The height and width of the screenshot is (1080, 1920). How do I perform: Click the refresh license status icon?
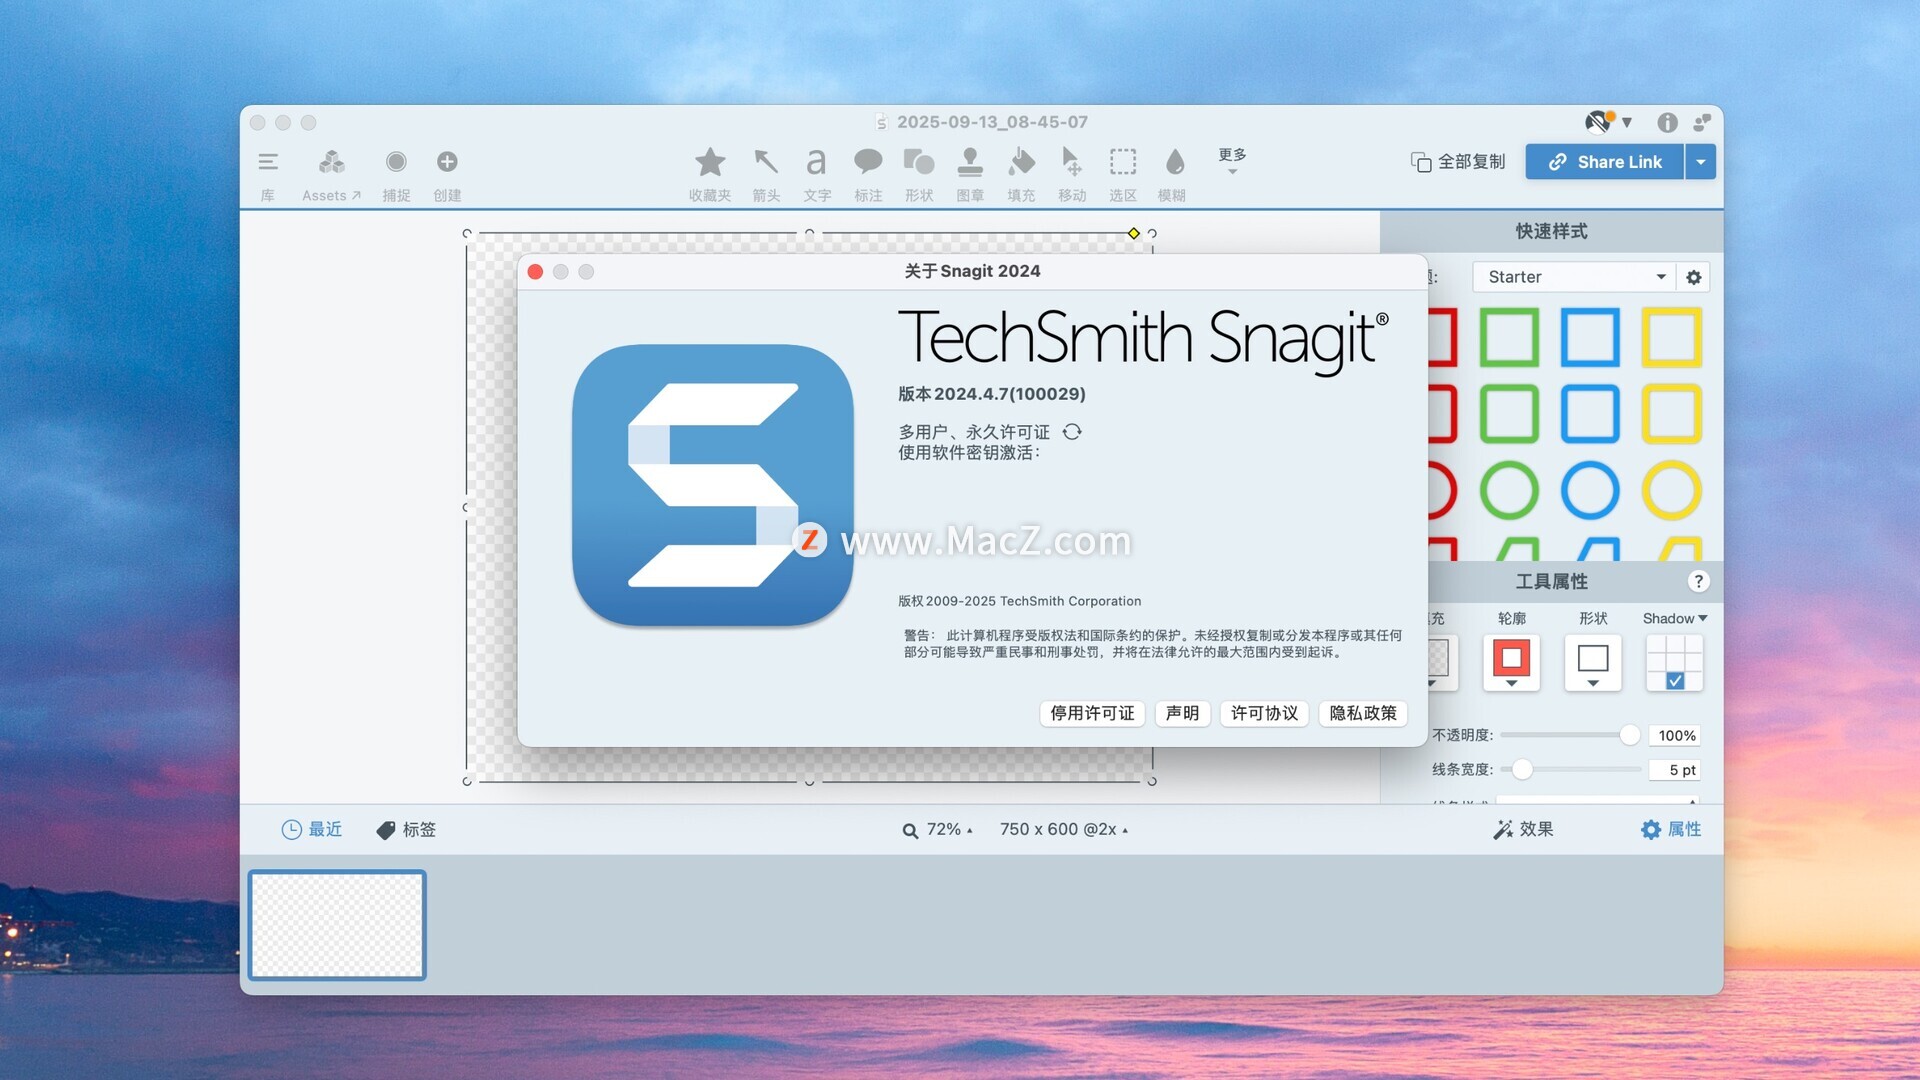(x=1072, y=432)
